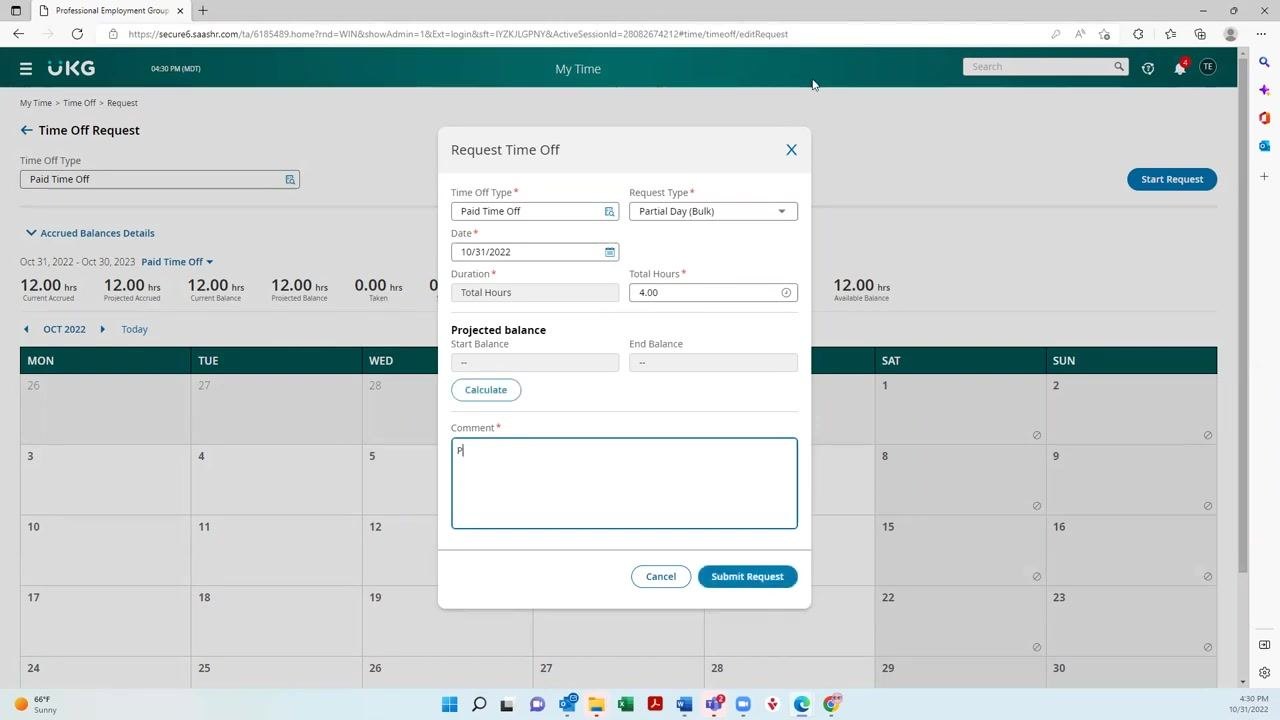Cancel the time off request
This screenshot has width=1280, height=720.
pyautogui.click(x=660, y=577)
